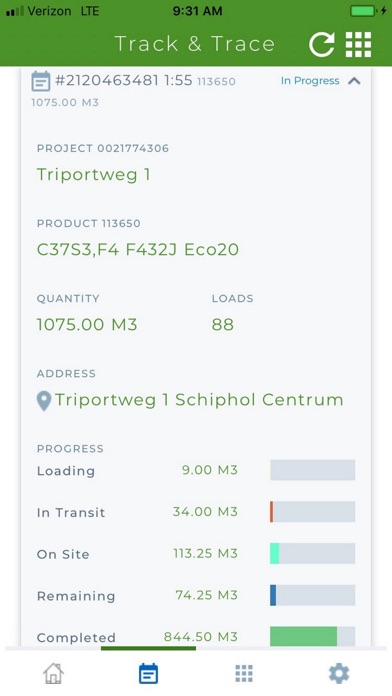
Task: Tap the In Transit progress bar
Action: [313, 512]
